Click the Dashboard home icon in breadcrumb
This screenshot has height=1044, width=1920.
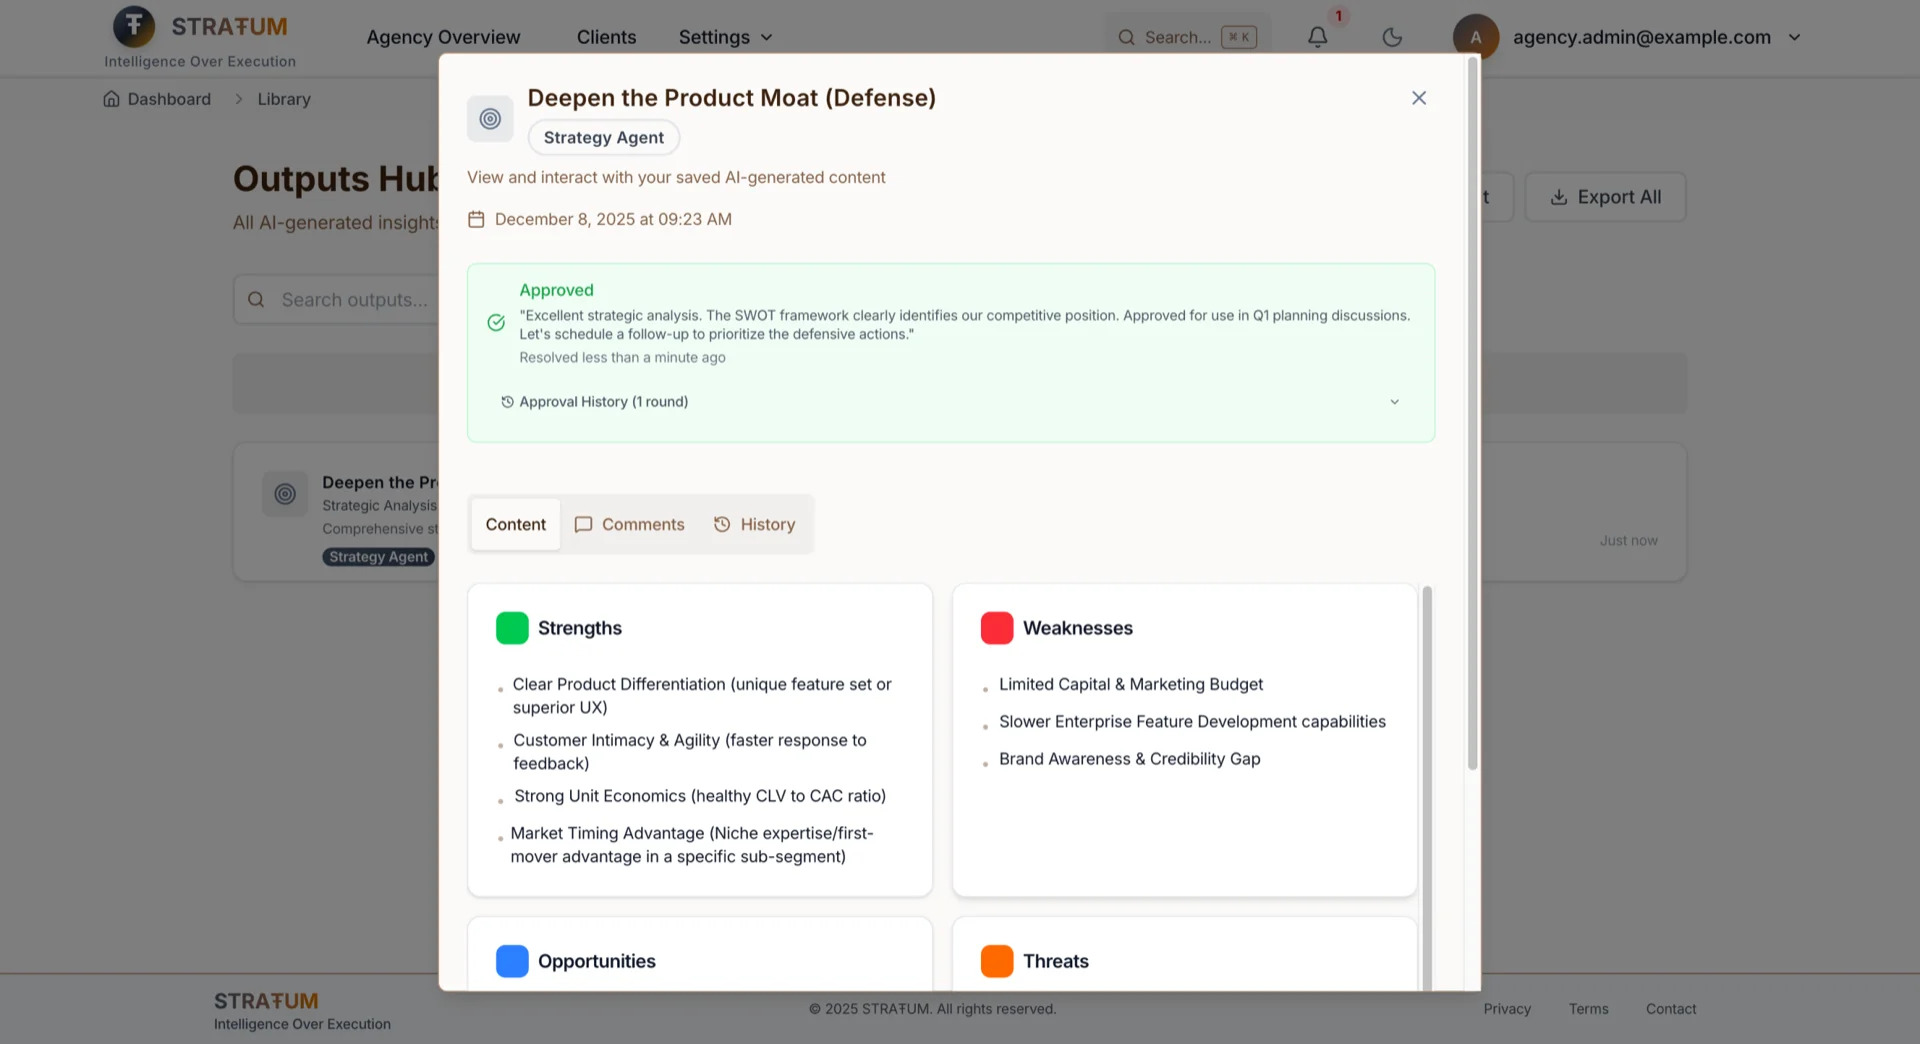pyautogui.click(x=112, y=99)
